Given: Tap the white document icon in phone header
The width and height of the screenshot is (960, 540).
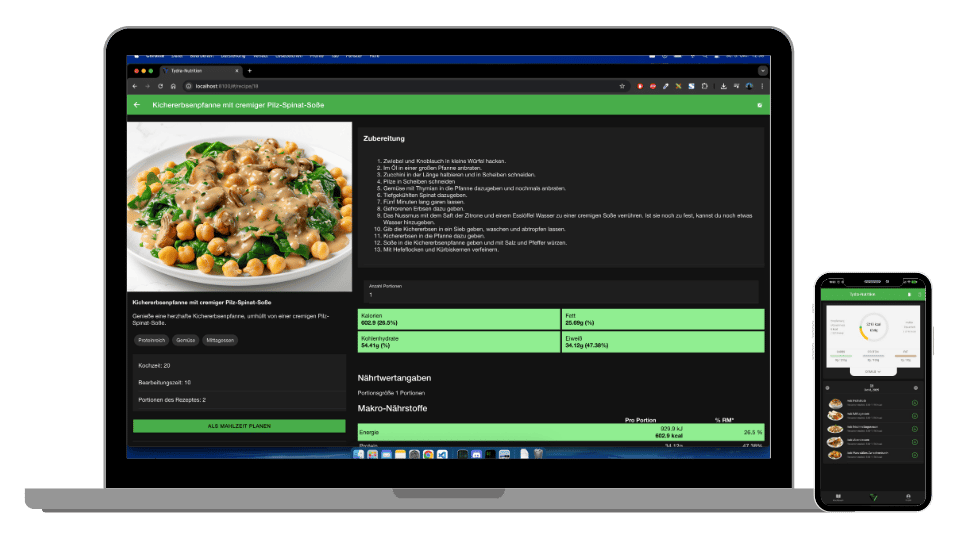Looking at the screenshot, I should click(x=909, y=294).
